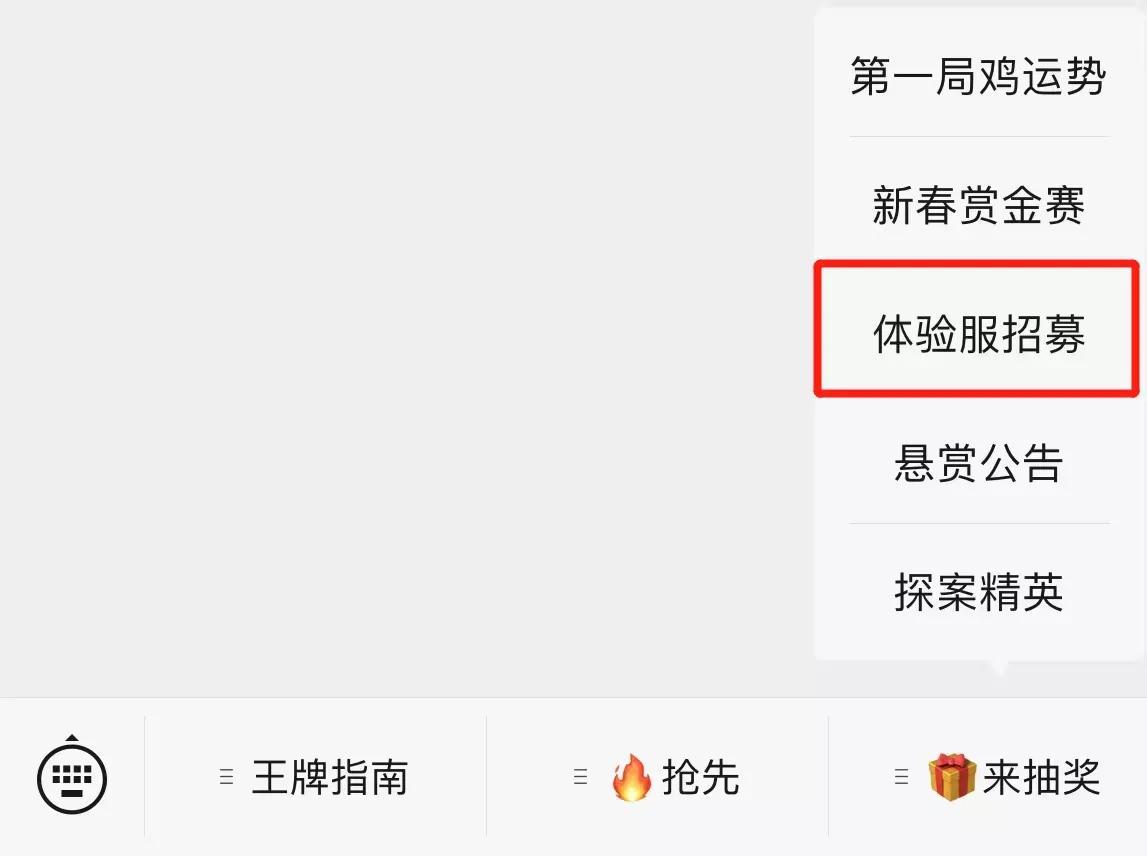The image size is (1147, 856).
Task: Expand the 王牌指南 bottom menu
Action: pos(315,777)
